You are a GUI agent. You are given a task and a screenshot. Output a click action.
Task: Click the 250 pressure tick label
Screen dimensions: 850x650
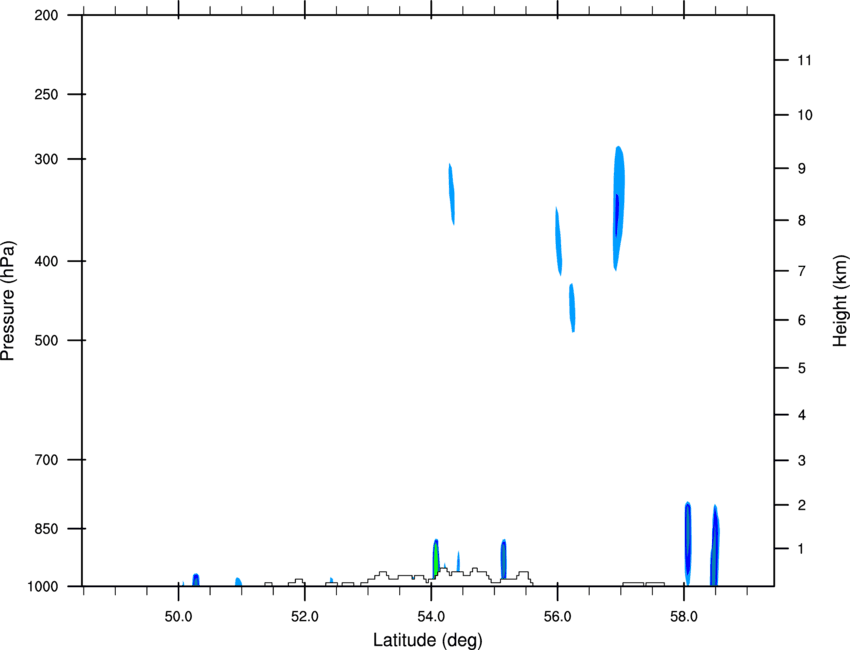tap(46, 94)
